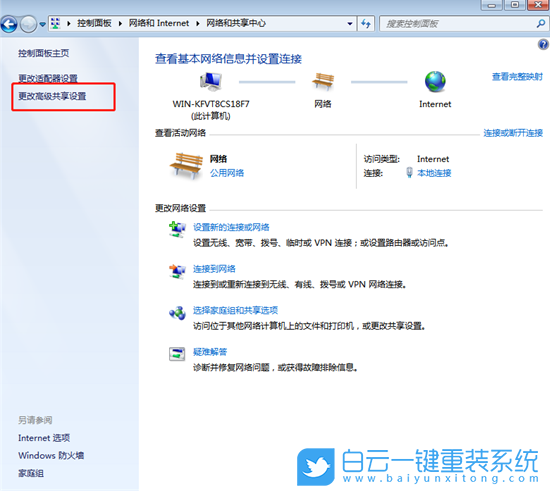The height and width of the screenshot is (491, 550).
Task: Select the 控制面板 breadcrumb
Action: click(94, 23)
